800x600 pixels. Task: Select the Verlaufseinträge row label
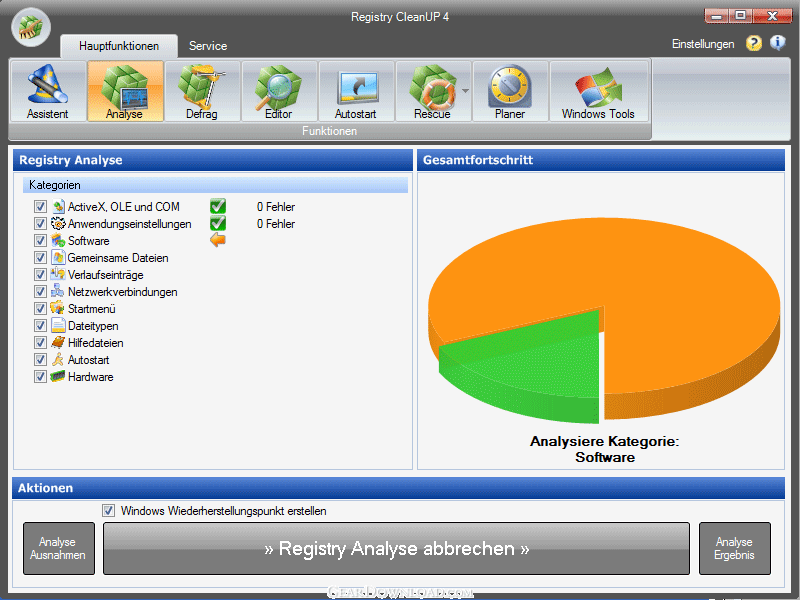pos(106,275)
